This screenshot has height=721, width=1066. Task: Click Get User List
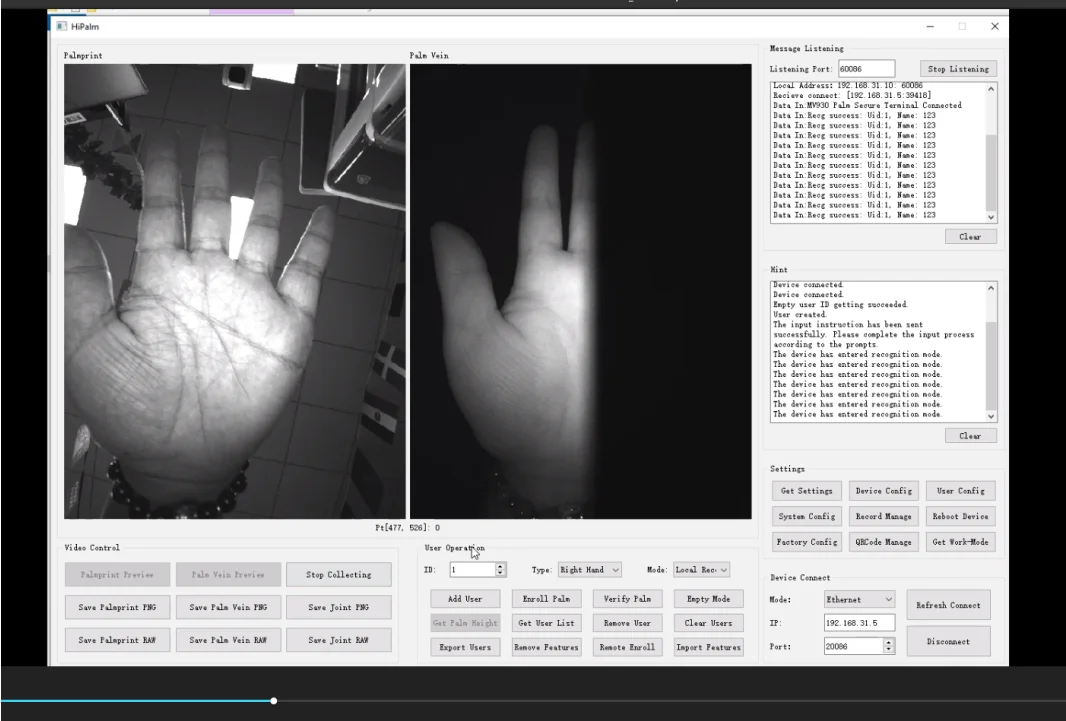(546, 623)
